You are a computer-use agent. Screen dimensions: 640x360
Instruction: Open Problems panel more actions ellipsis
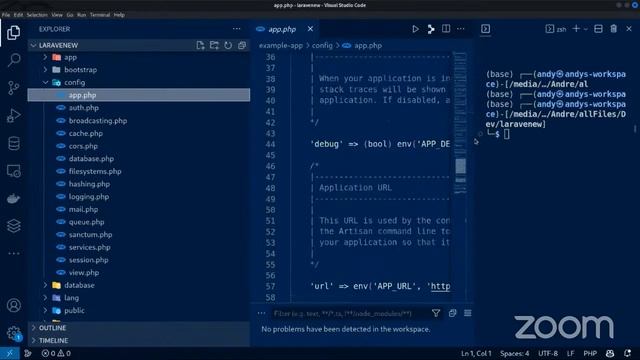(261, 313)
